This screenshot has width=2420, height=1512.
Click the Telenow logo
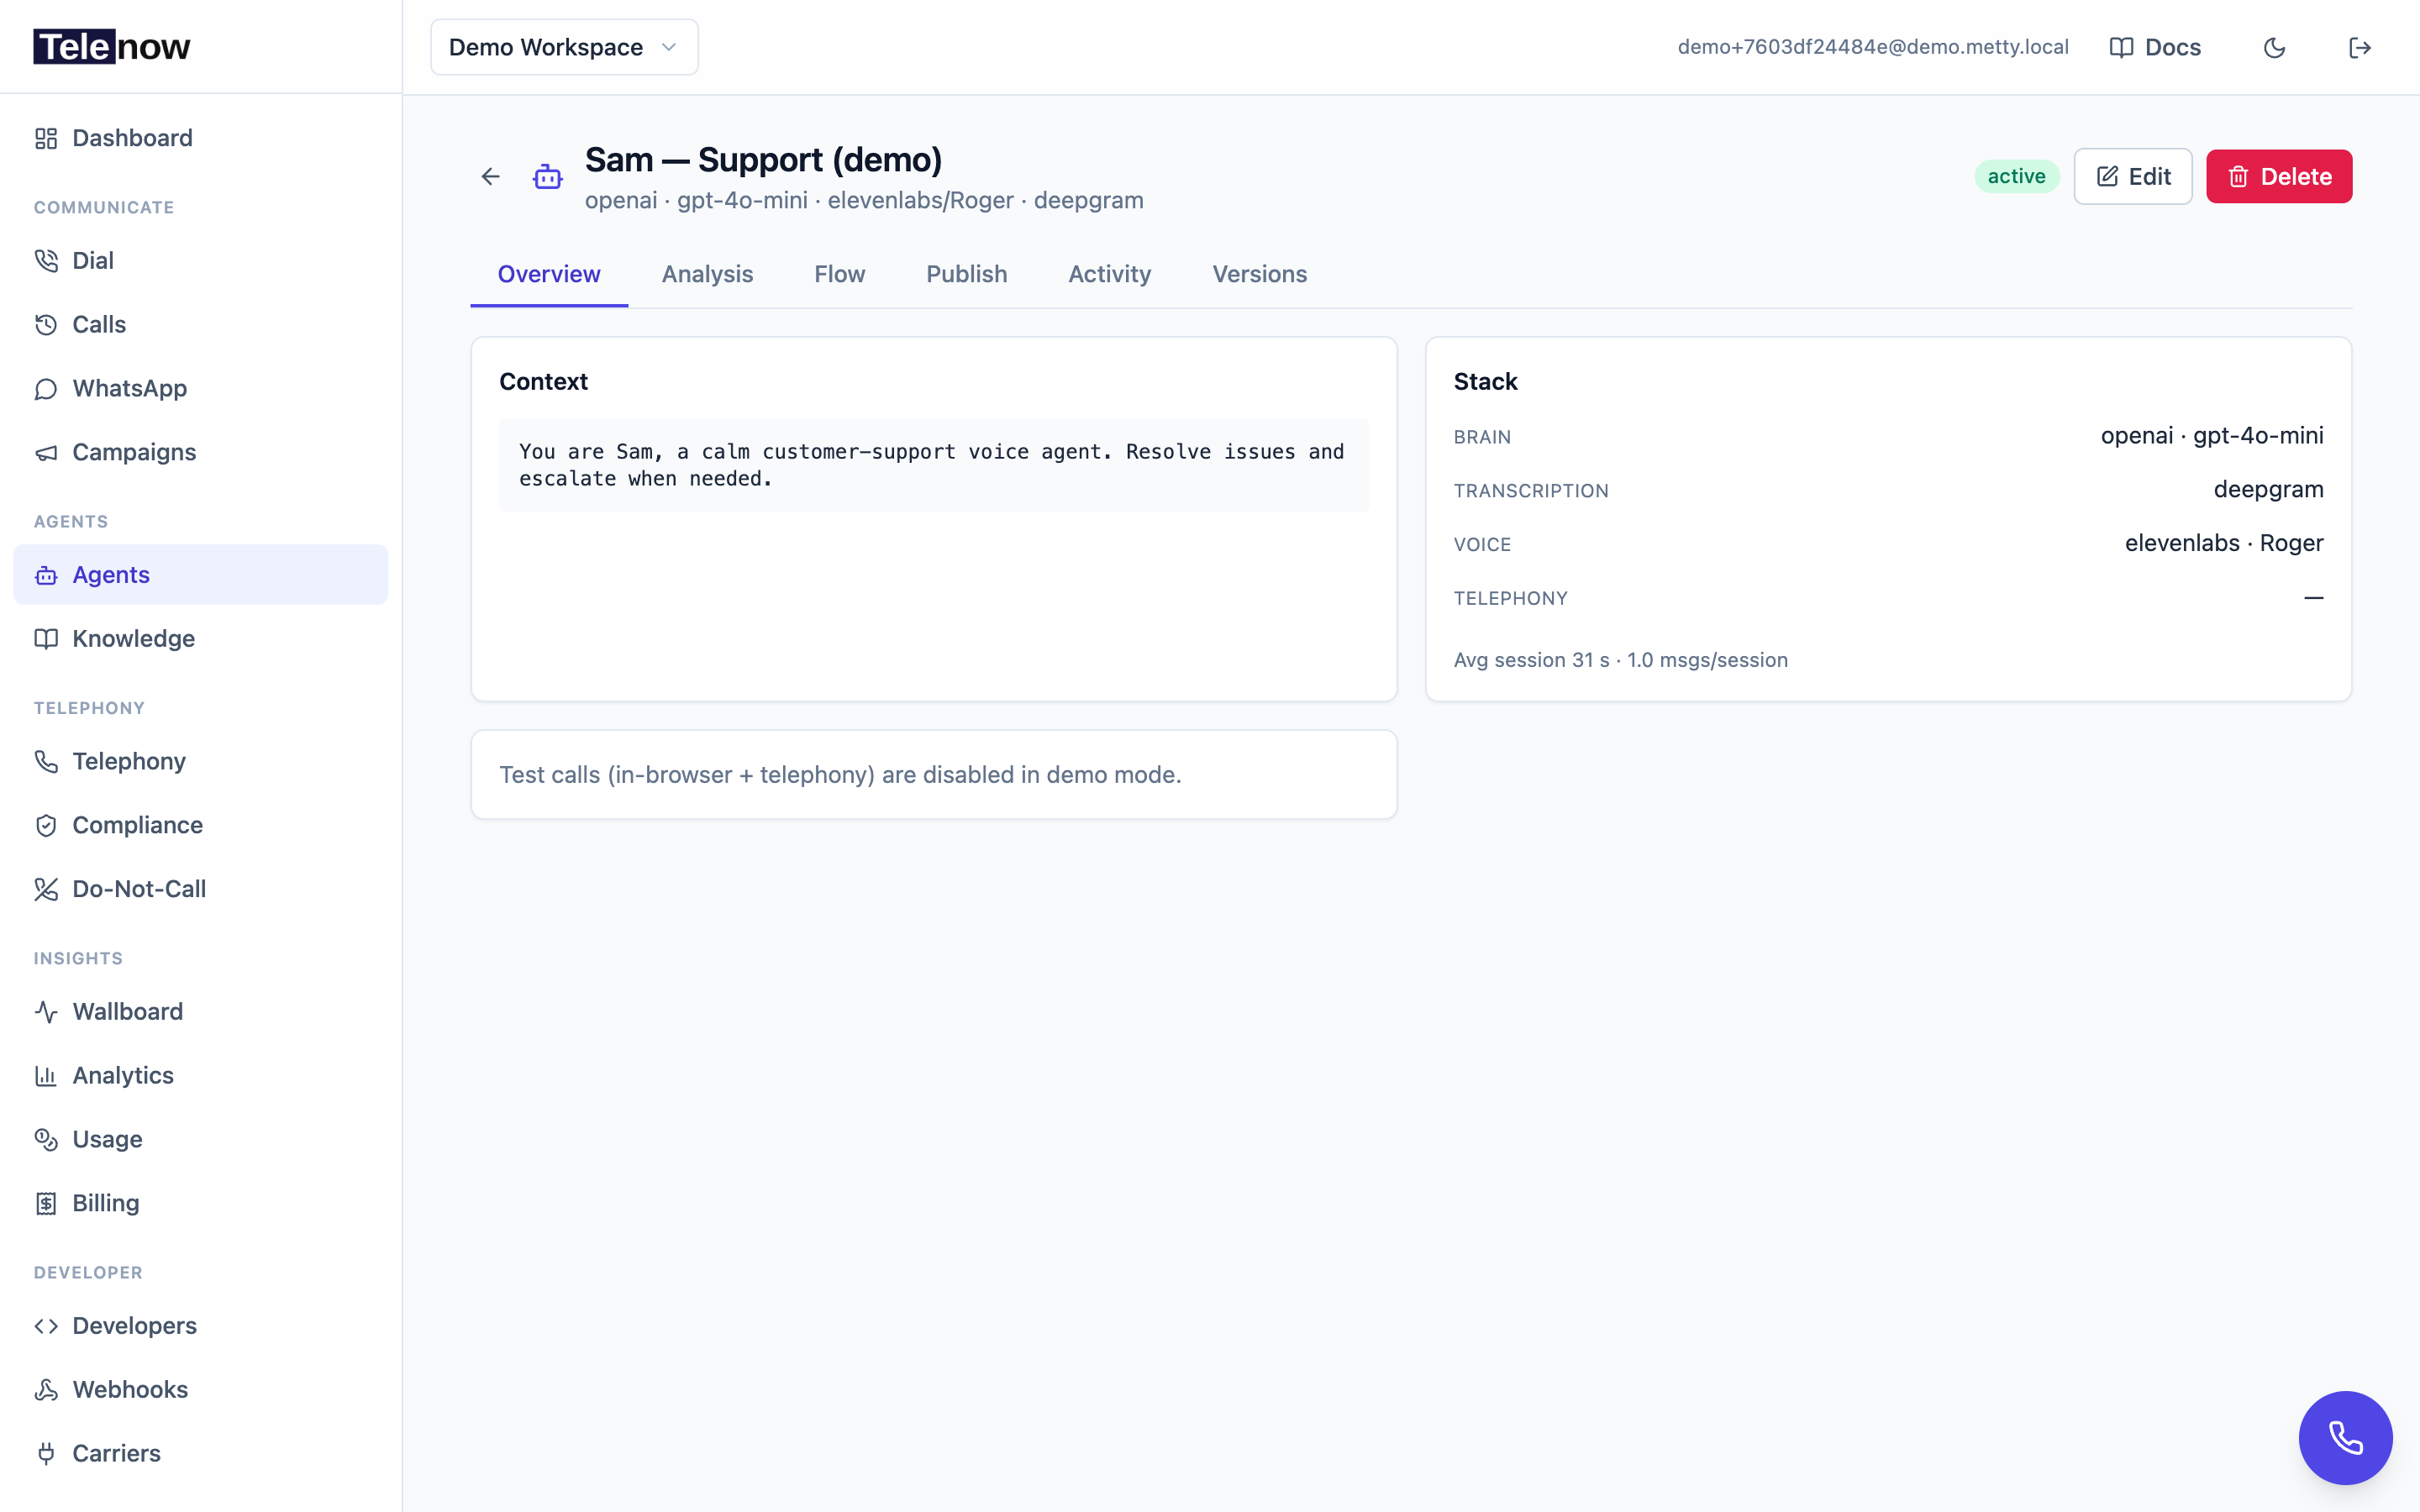click(112, 47)
